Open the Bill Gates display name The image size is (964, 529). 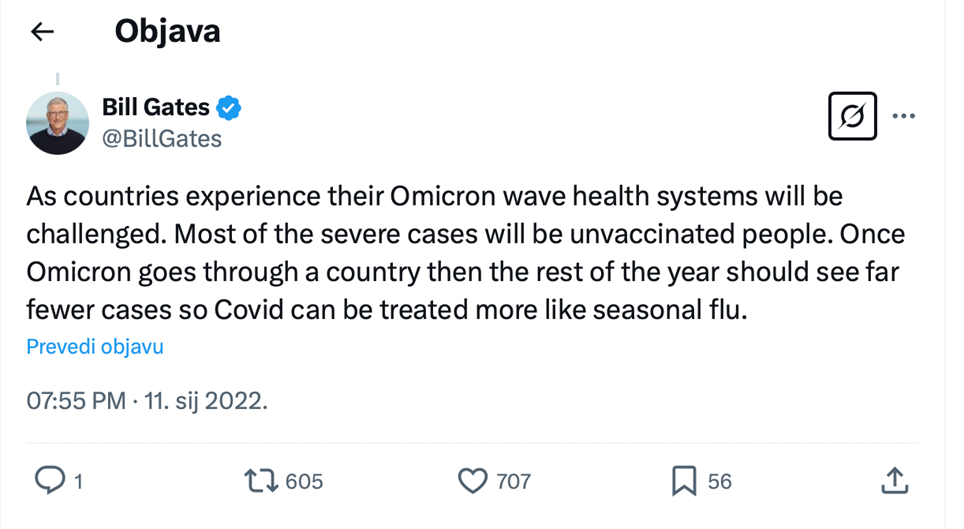pyautogui.click(x=156, y=107)
